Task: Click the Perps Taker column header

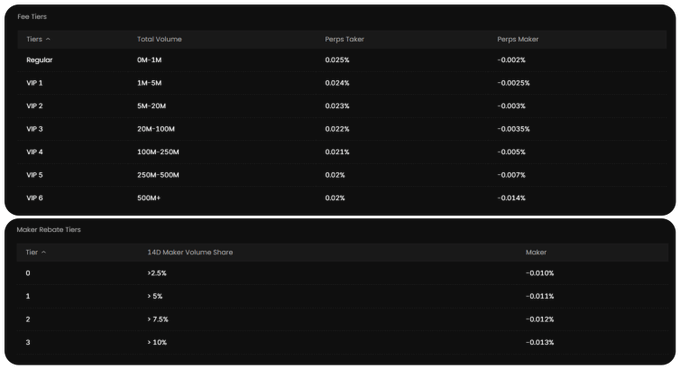Action: click(x=344, y=39)
